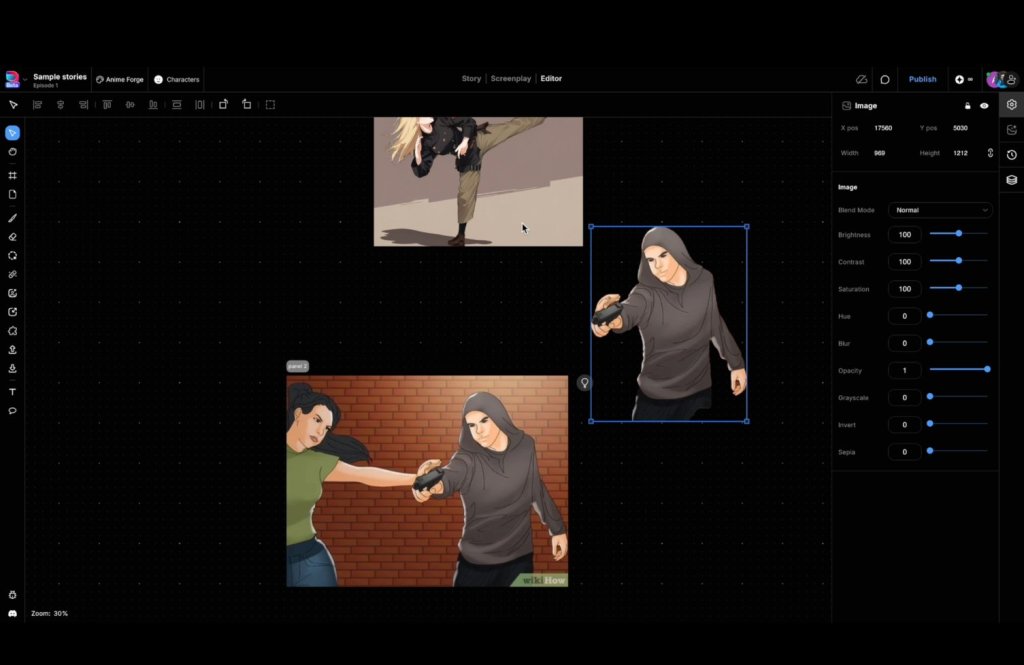The width and height of the screenshot is (1024, 665).
Task: Toggle image visibility eye icon
Action: click(x=984, y=105)
